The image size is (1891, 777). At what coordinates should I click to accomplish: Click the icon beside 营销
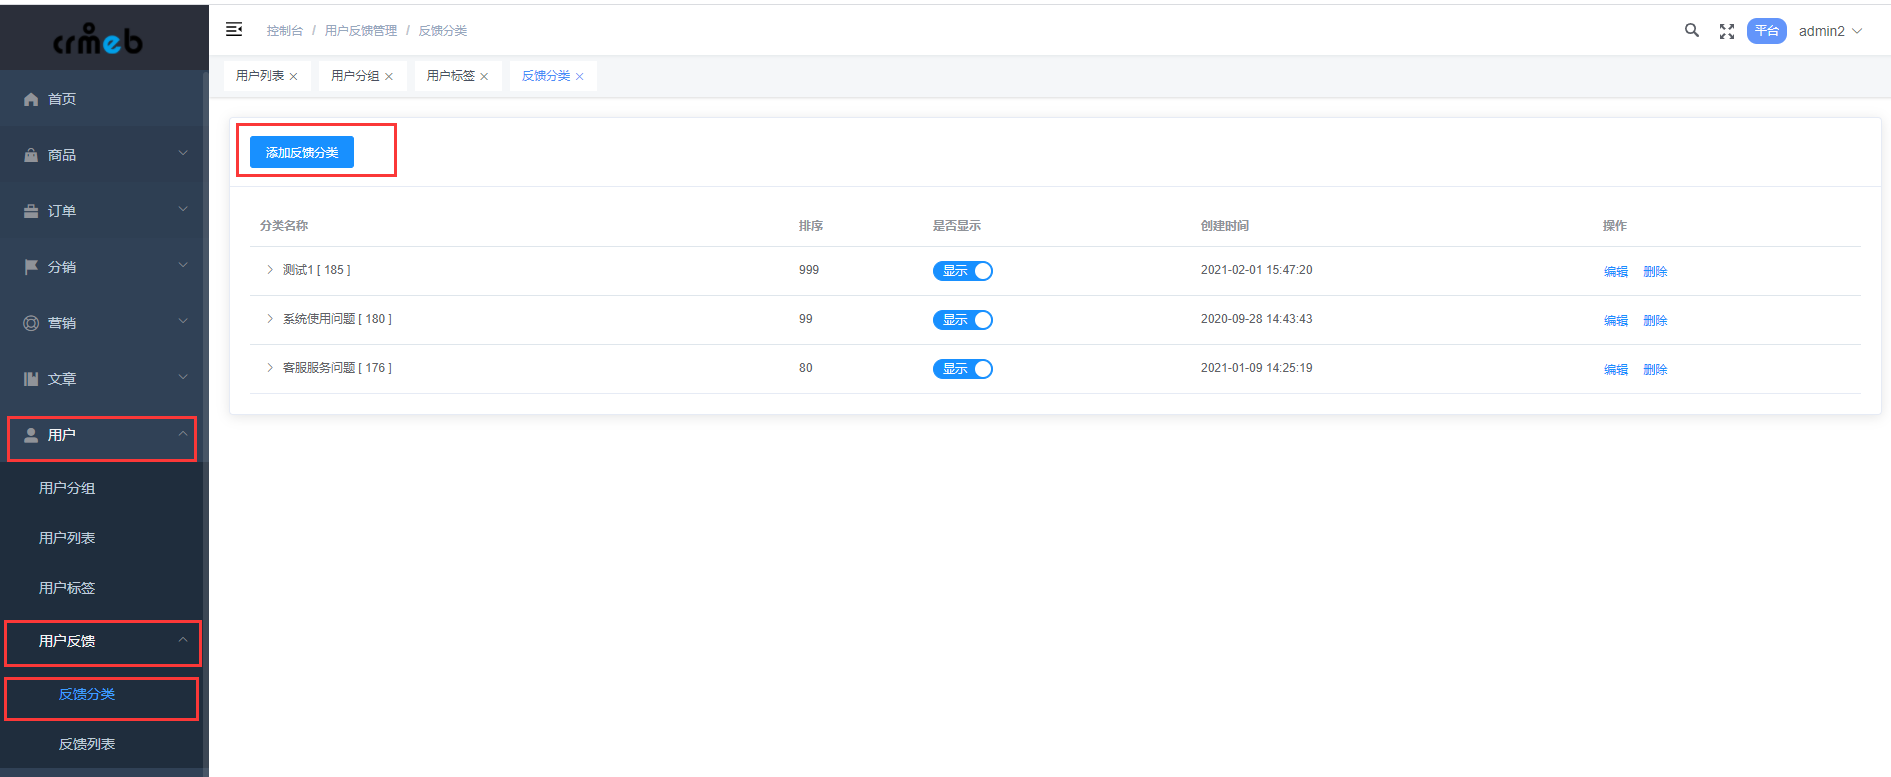(x=31, y=323)
